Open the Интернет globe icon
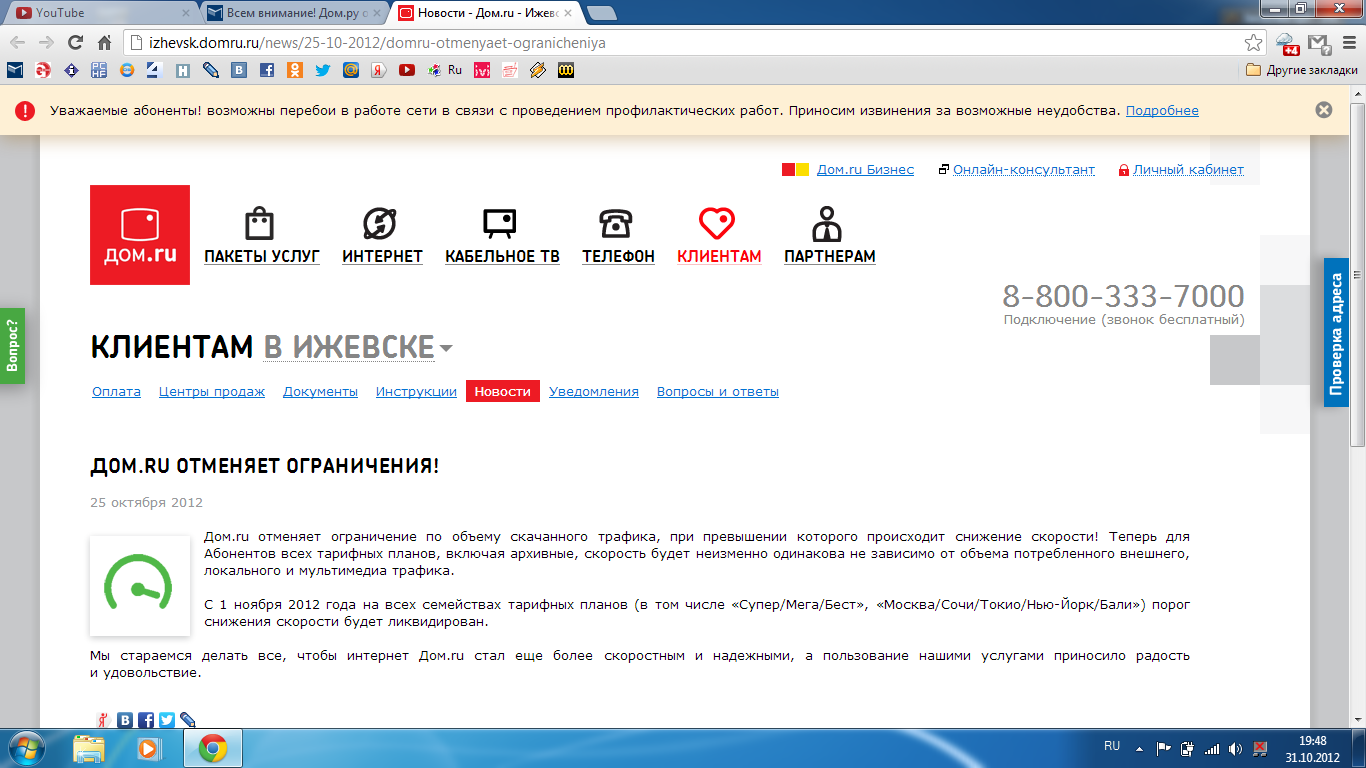The image size is (1366, 768). click(x=380, y=223)
